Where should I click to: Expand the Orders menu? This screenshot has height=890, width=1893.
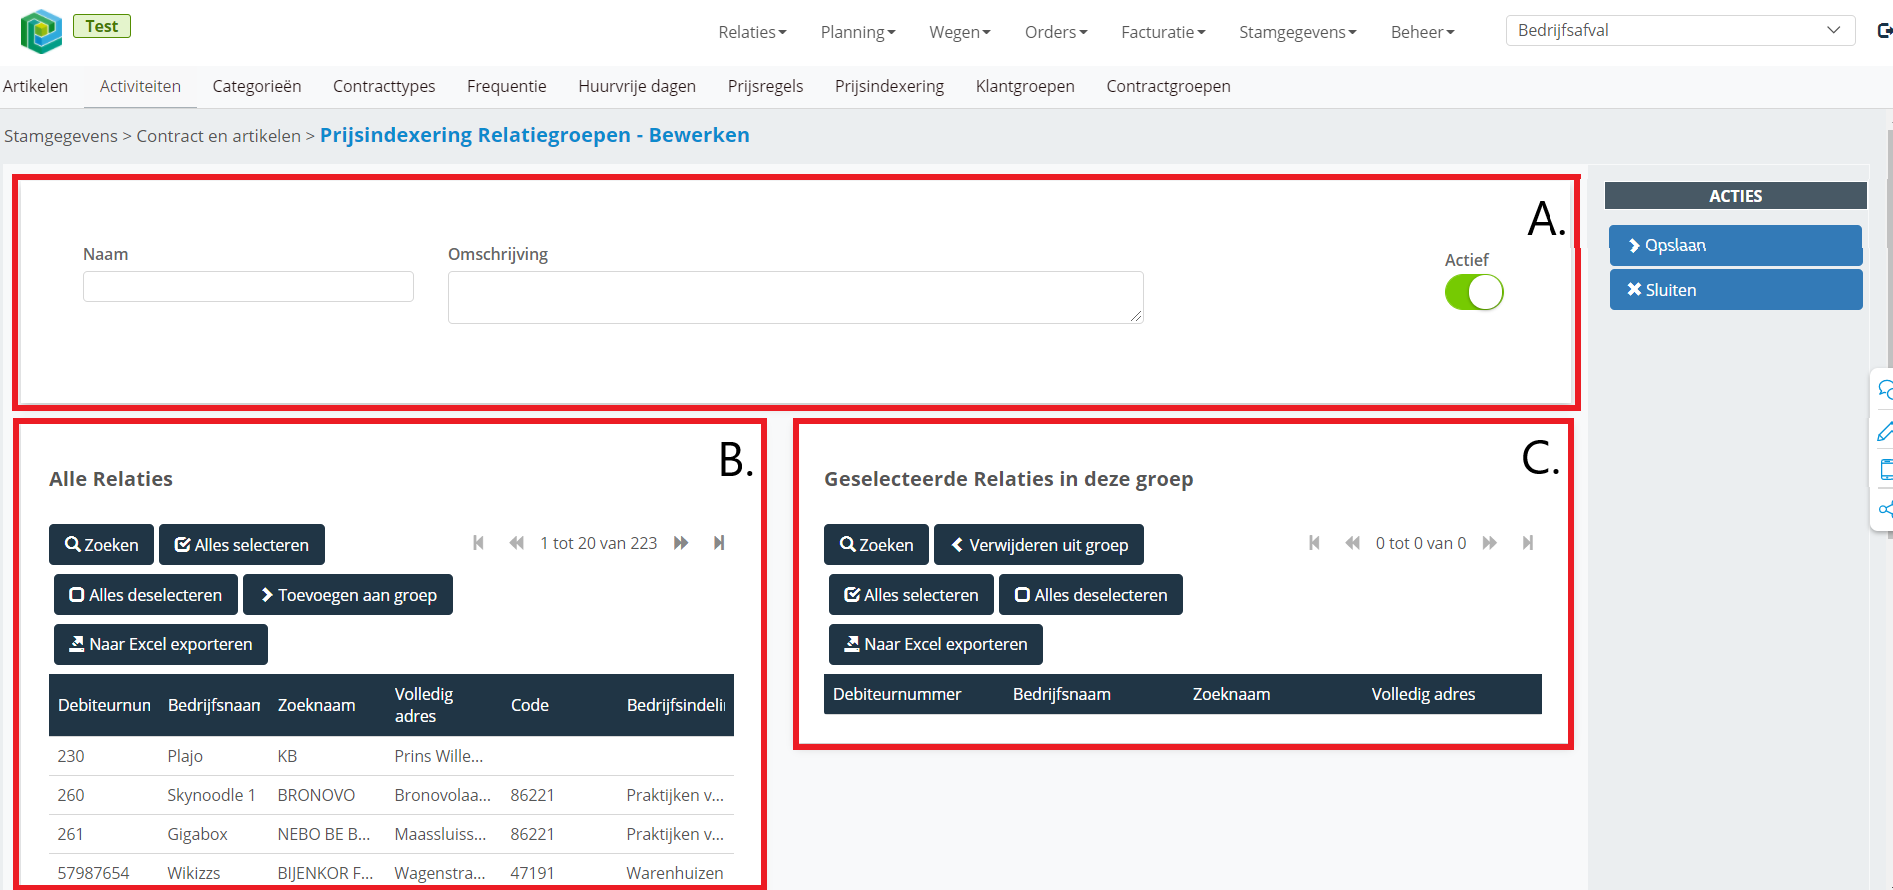[1056, 32]
